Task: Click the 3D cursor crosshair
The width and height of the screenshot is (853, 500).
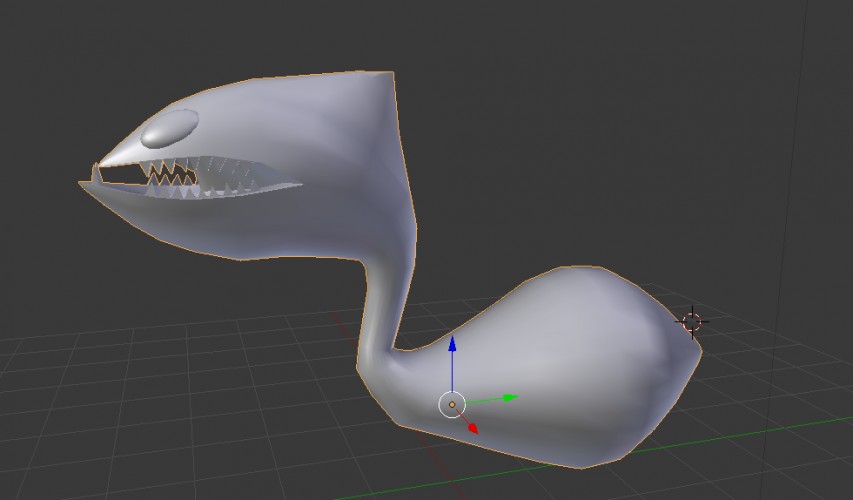Action: click(692, 322)
